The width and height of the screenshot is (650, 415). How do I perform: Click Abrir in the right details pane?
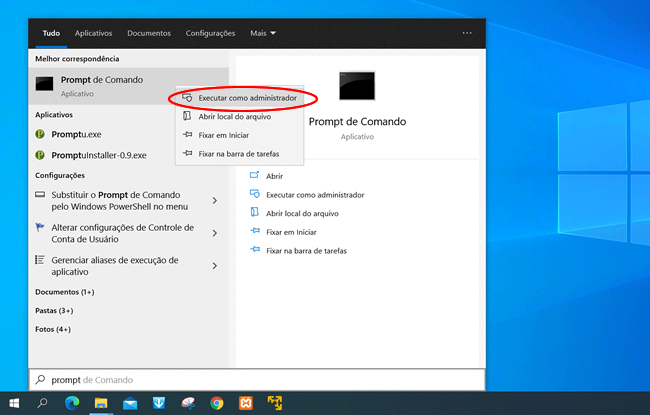point(274,177)
